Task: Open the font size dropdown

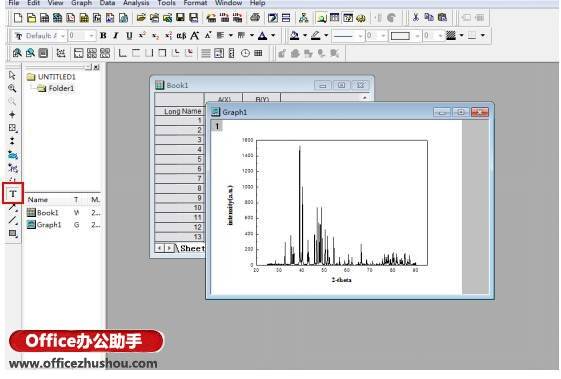Action: pos(92,36)
